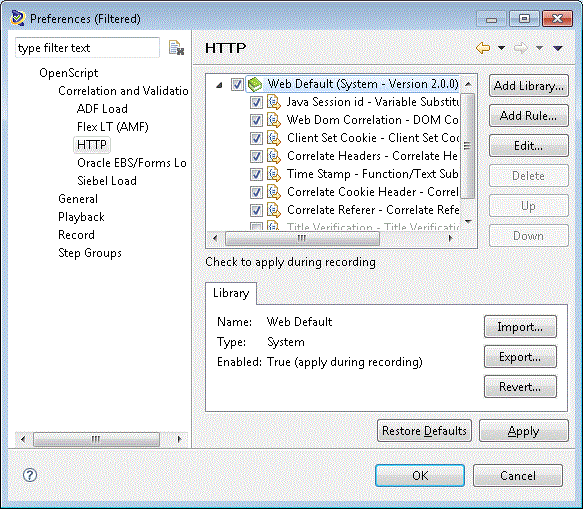Click the Cancel button
This screenshot has height=509, width=583.
(518, 476)
